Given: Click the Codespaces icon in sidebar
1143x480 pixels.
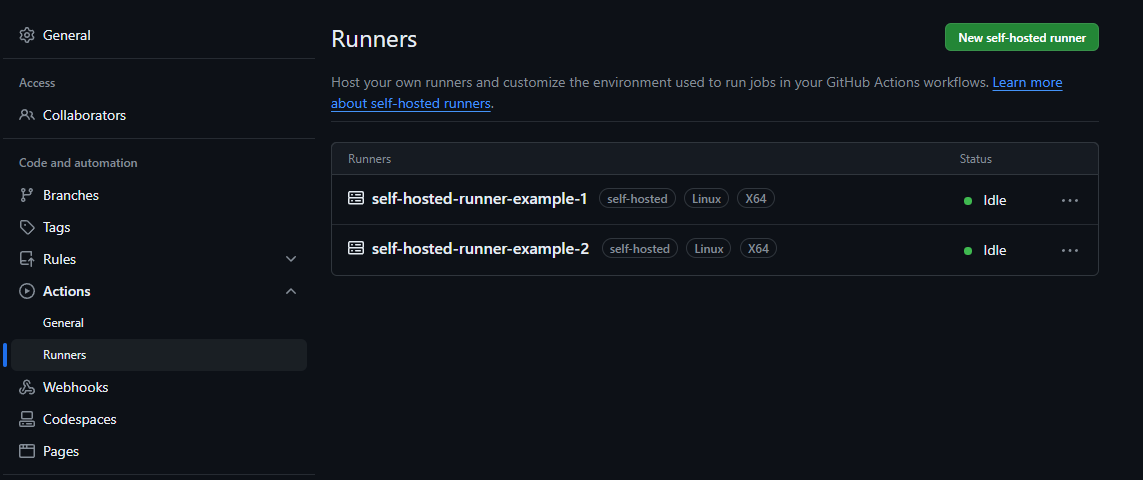Looking at the screenshot, I should pyautogui.click(x=27, y=419).
